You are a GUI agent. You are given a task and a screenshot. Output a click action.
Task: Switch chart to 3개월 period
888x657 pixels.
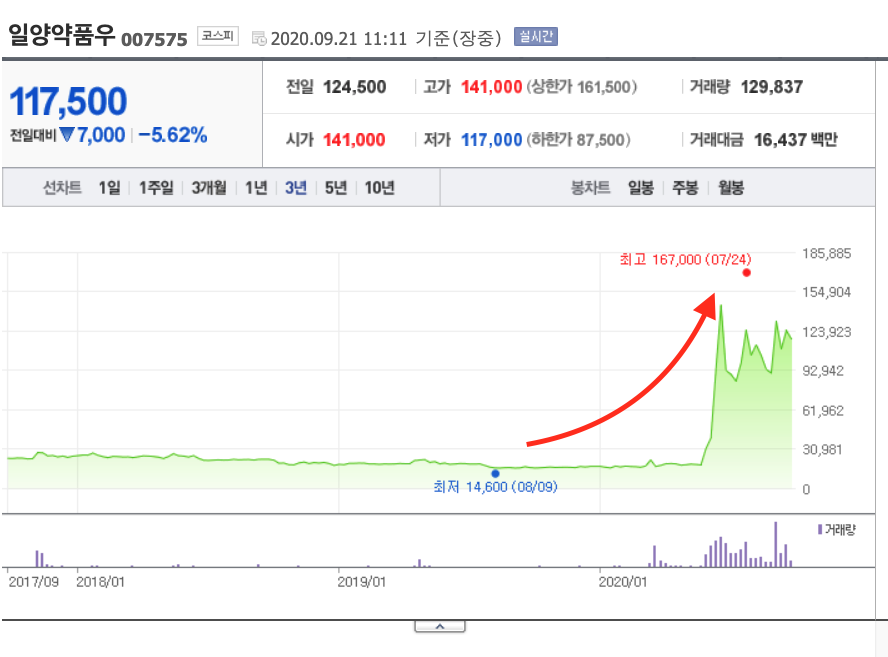[208, 187]
